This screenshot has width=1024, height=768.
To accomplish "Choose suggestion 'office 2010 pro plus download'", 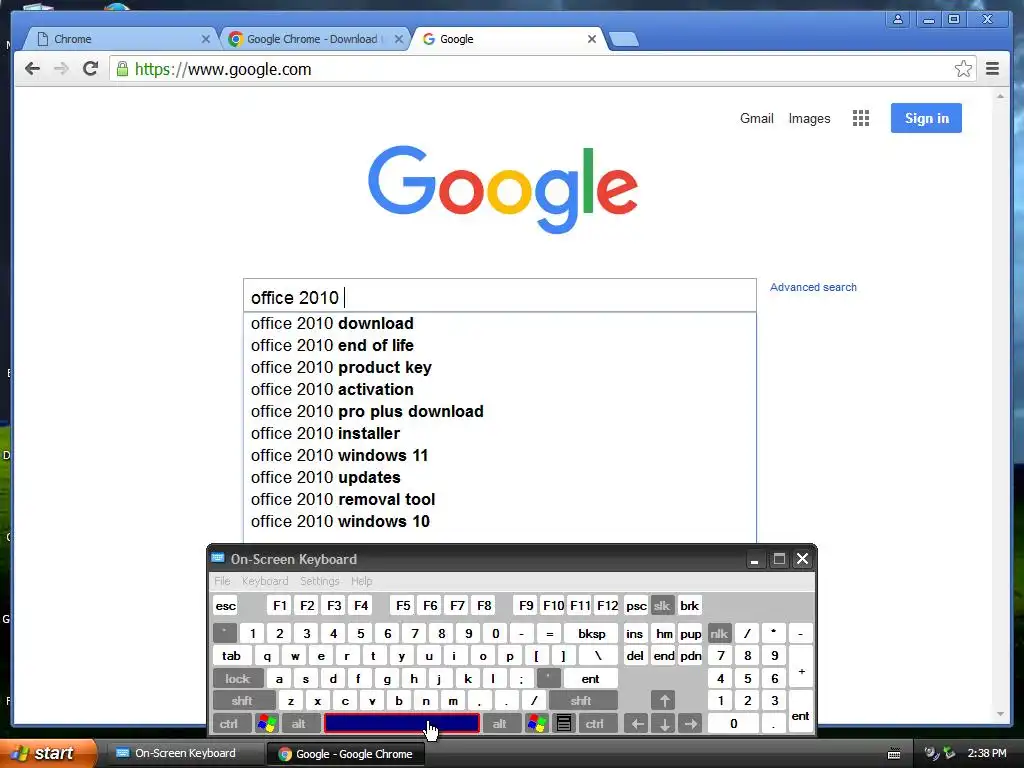I will [x=500, y=411].
